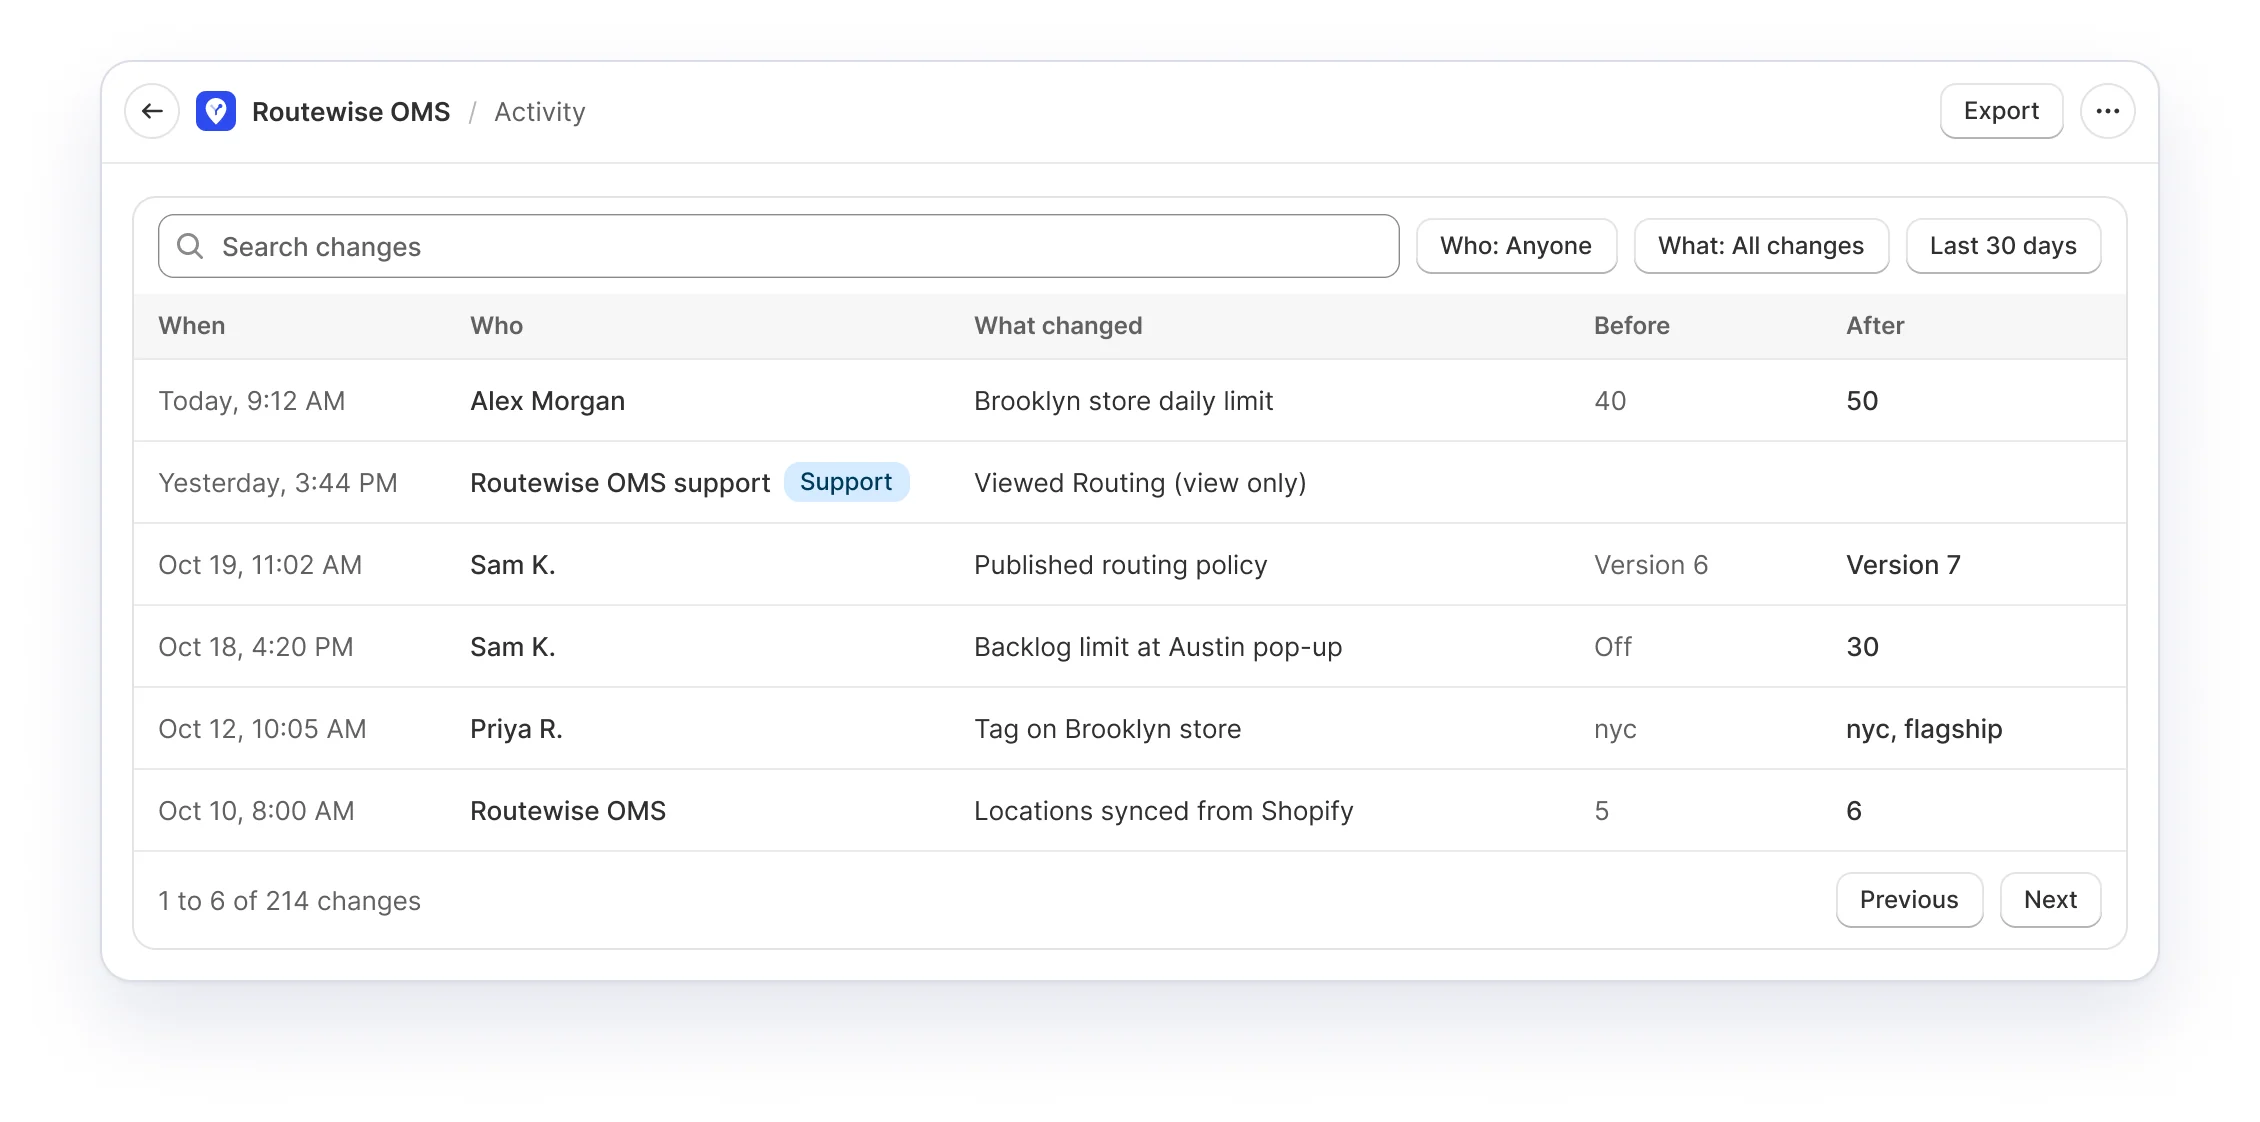Click the search magnifier icon
Image resolution: width=2260 pixels, height=1122 pixels.
[190, 246]
